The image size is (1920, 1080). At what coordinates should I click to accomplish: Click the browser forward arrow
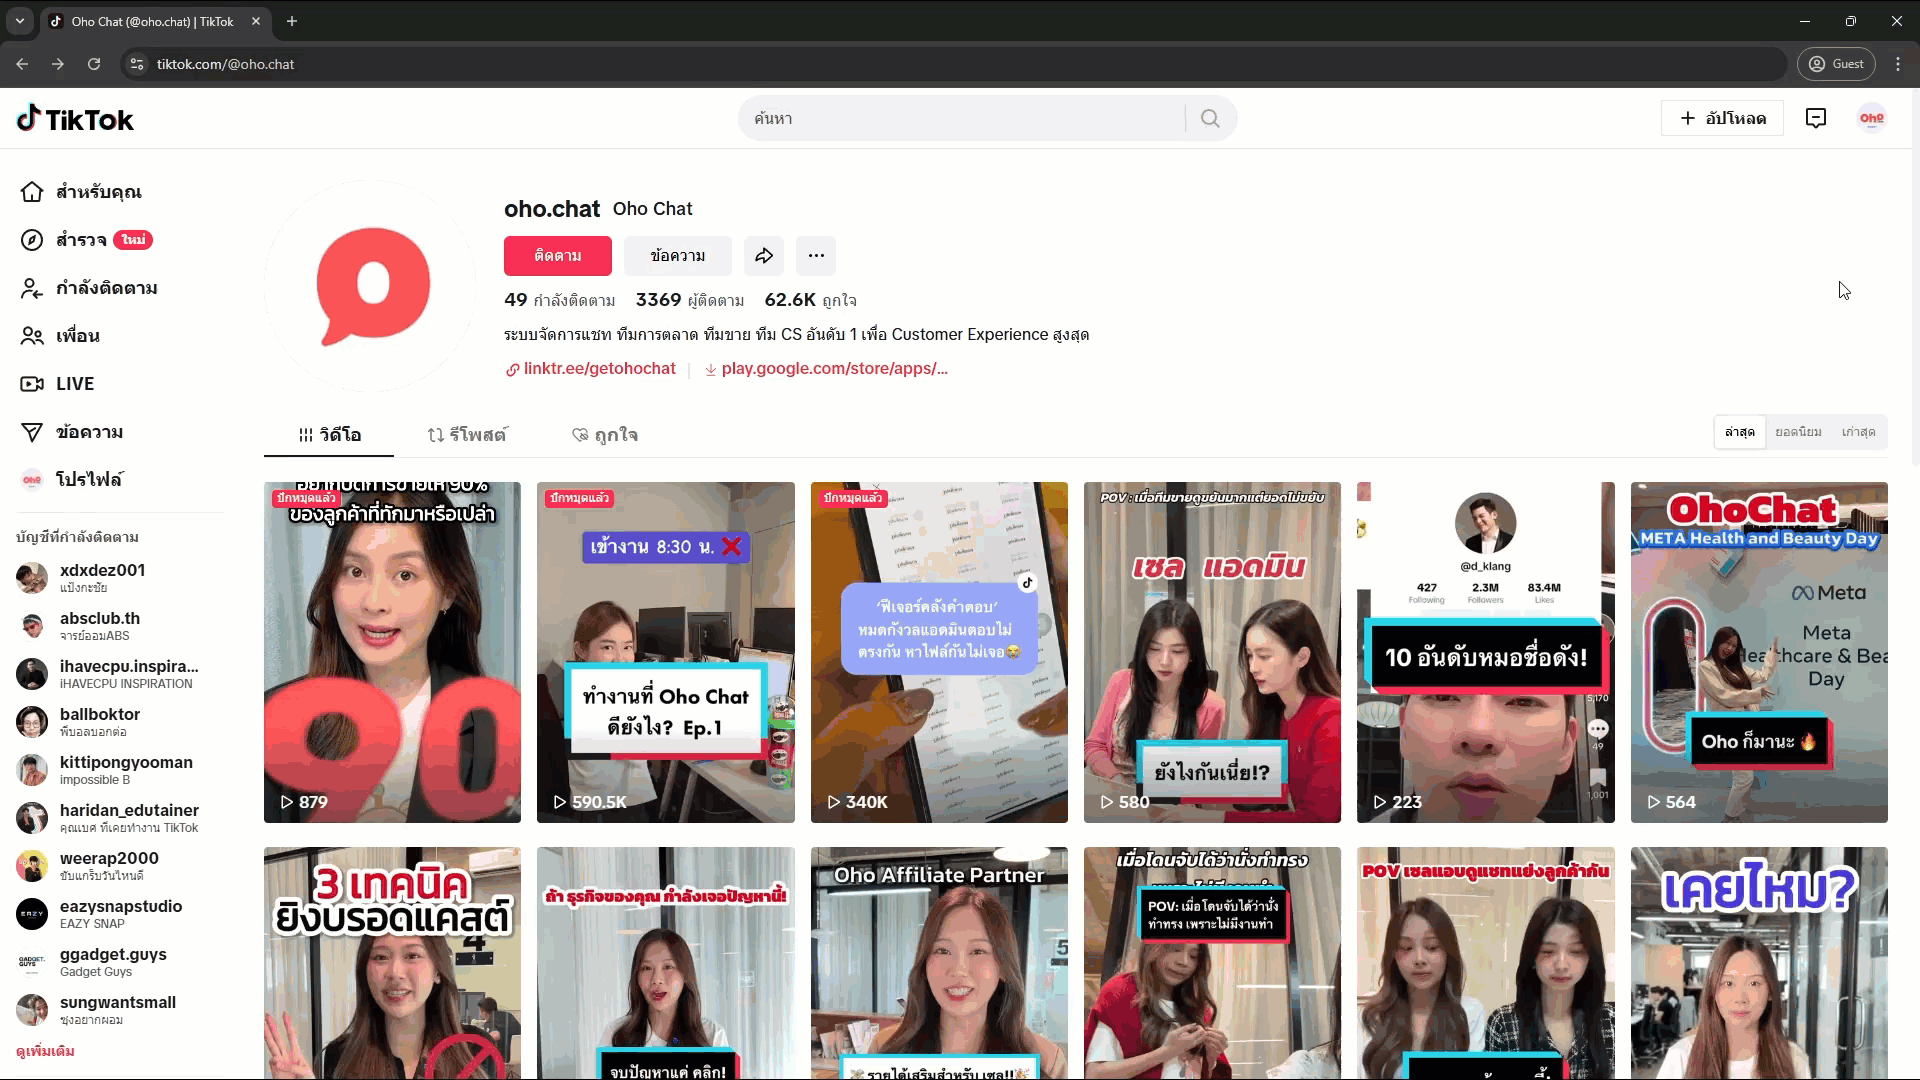coord(58,64)
